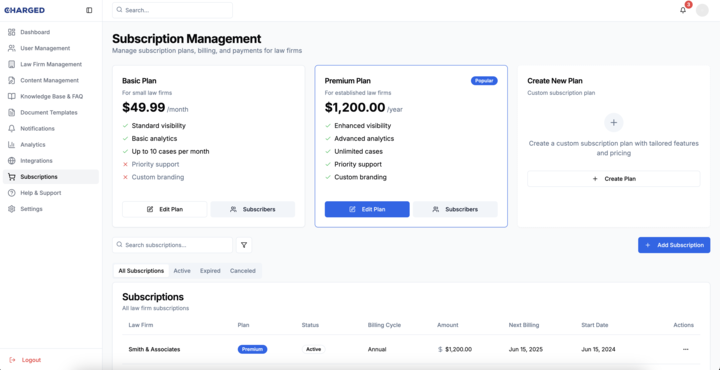This screenshot has height=370, width=720.
Task: Click the Next Billing column header
Action: (524, 325)
